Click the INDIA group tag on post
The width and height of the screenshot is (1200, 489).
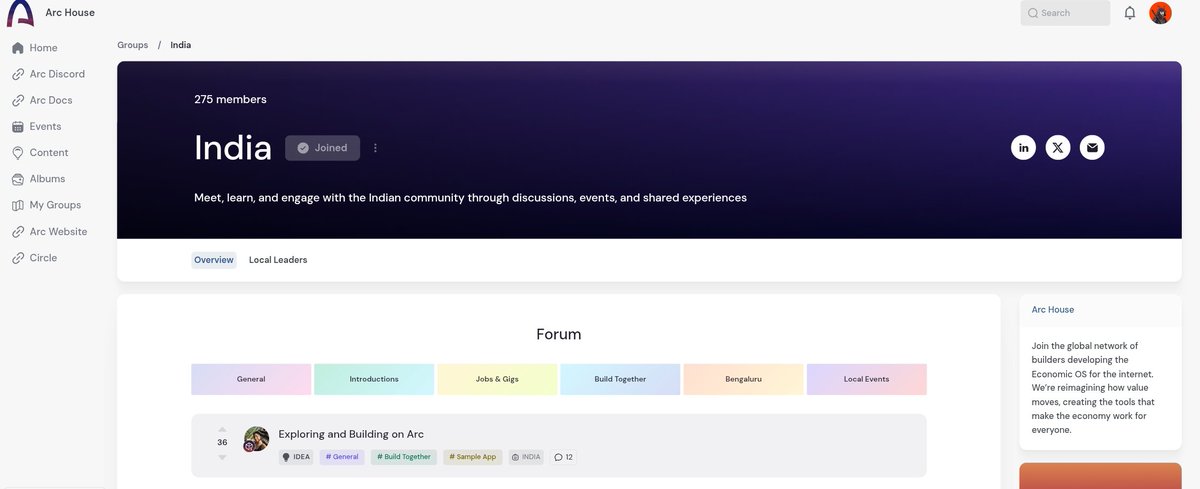526,457
